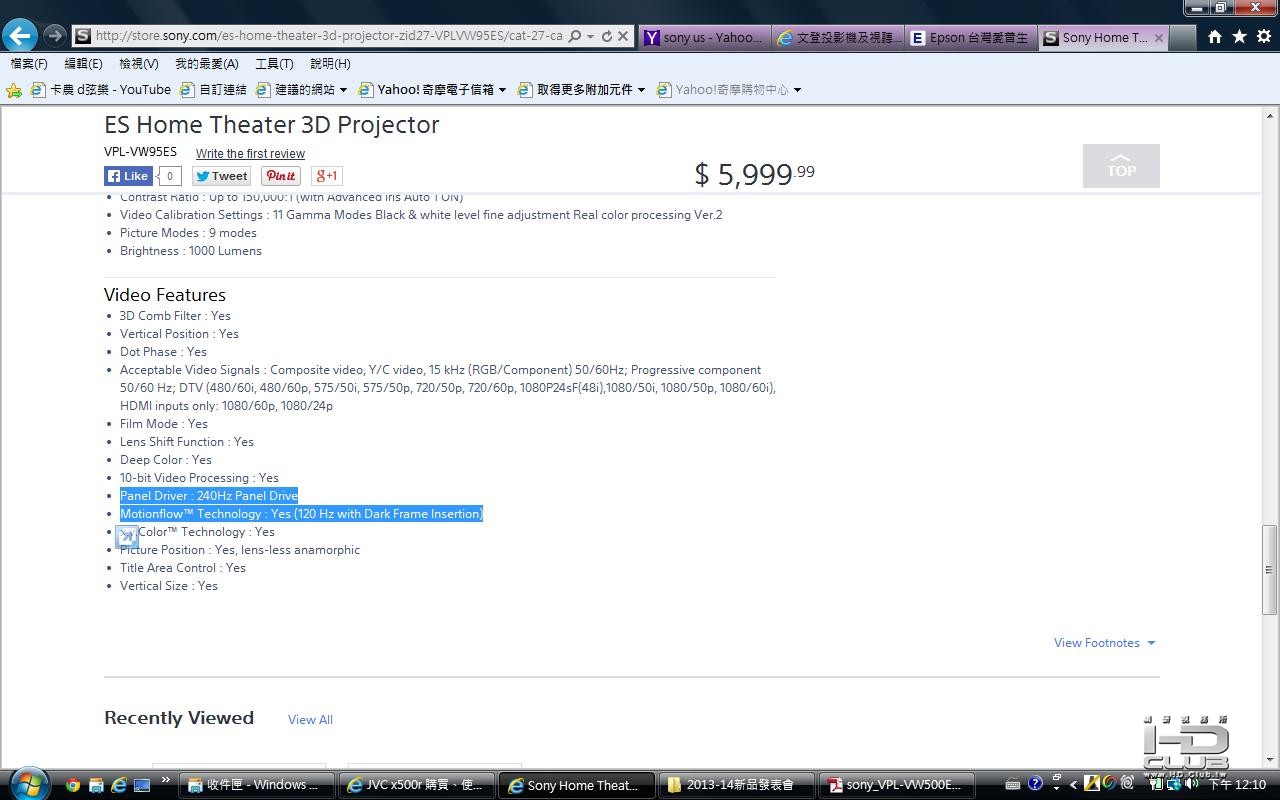Open the browser Tools gear icon
The height and width of the screenshot is (800, 1280).
coord(1264,36)
